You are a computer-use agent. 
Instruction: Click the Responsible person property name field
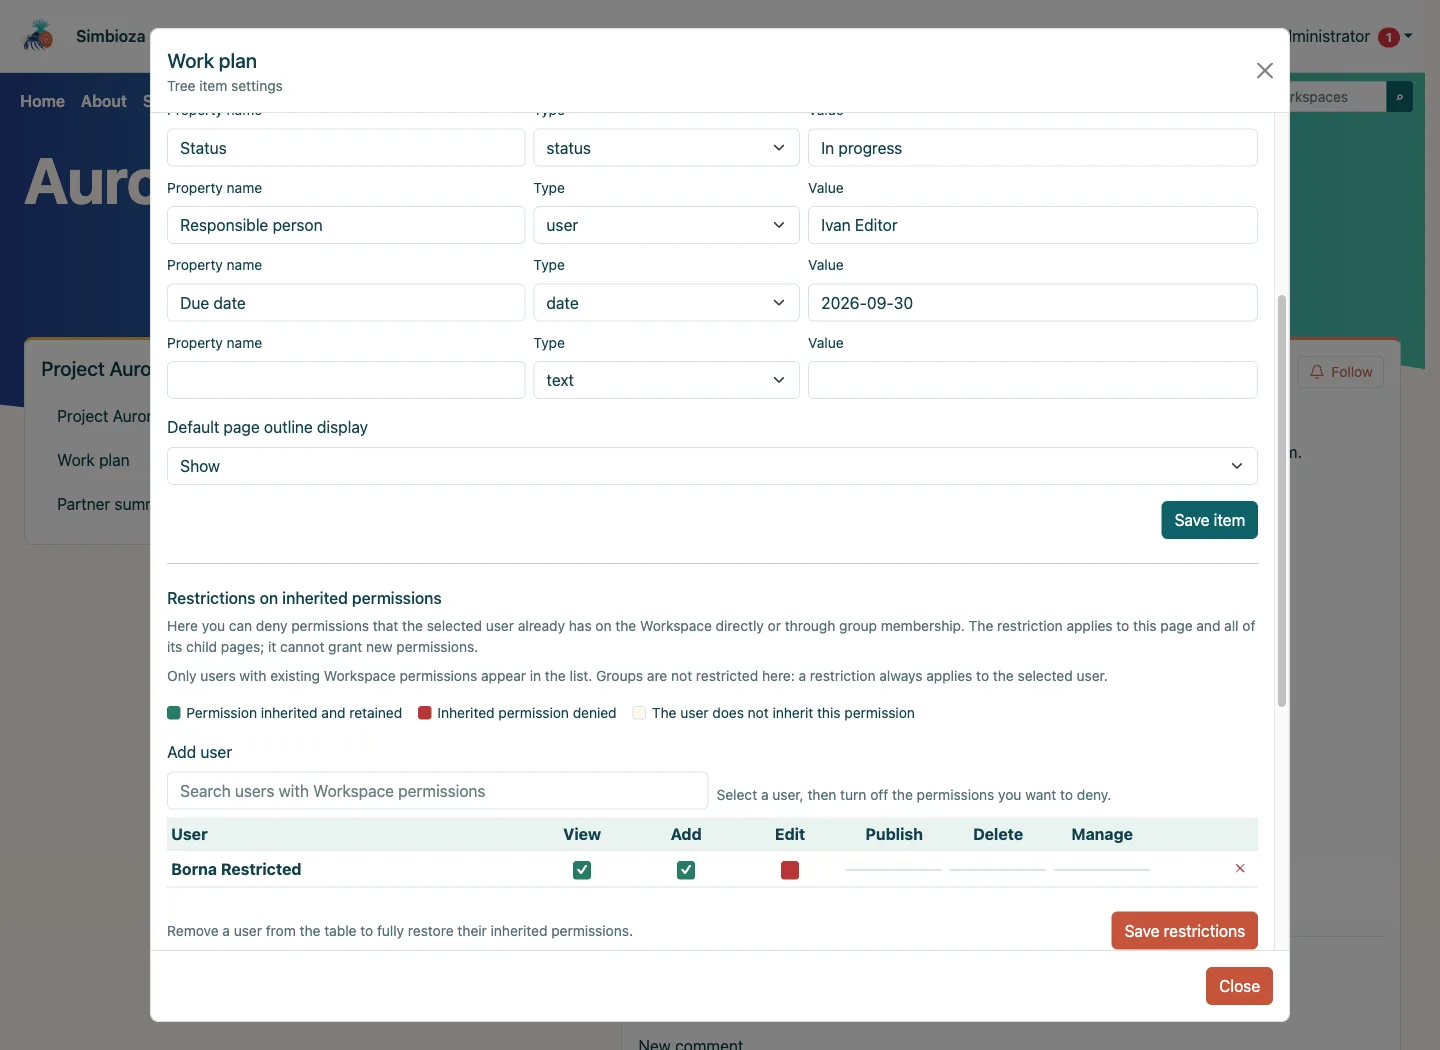tap(346, 225)
